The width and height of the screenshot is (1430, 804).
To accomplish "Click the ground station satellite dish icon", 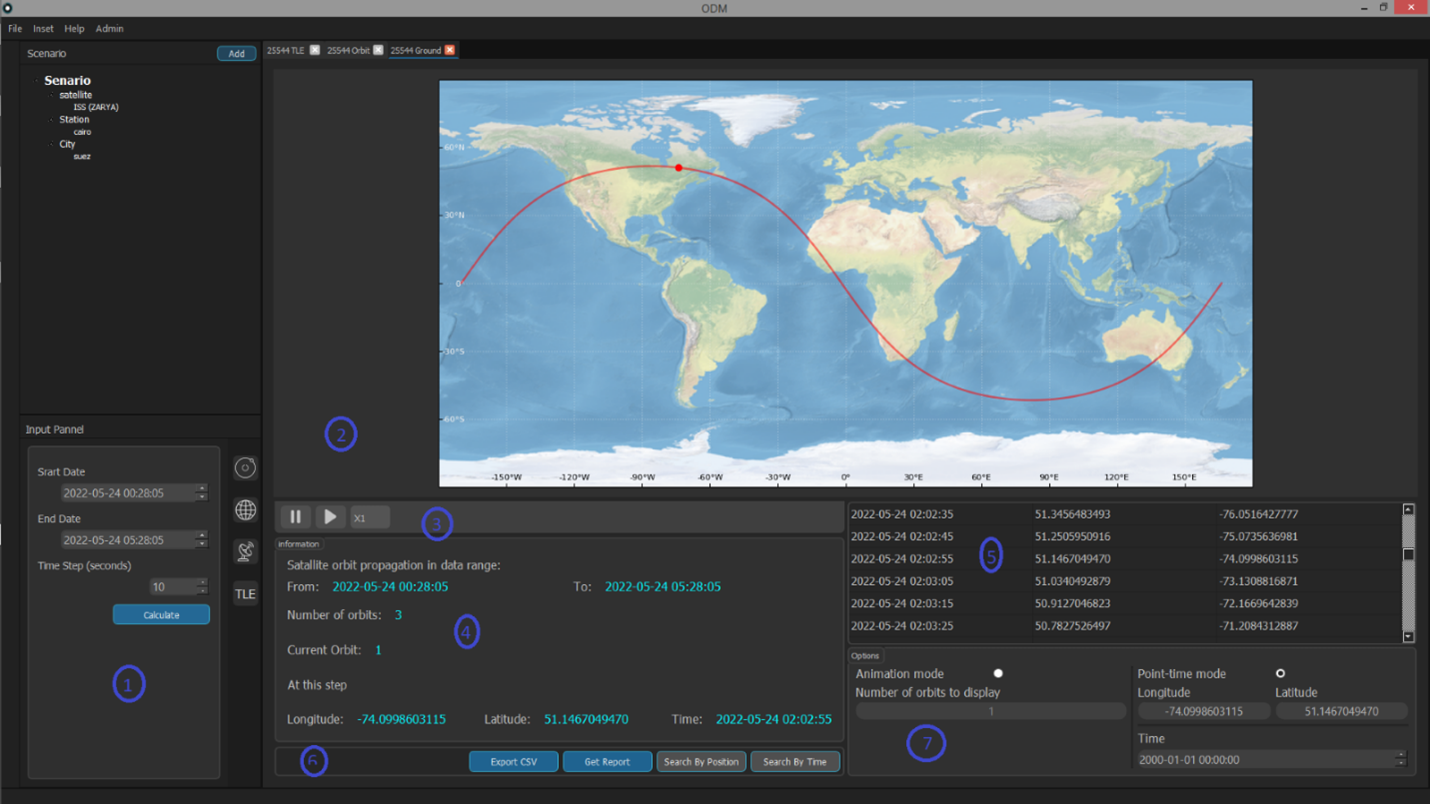I will [x=245, y=551].
